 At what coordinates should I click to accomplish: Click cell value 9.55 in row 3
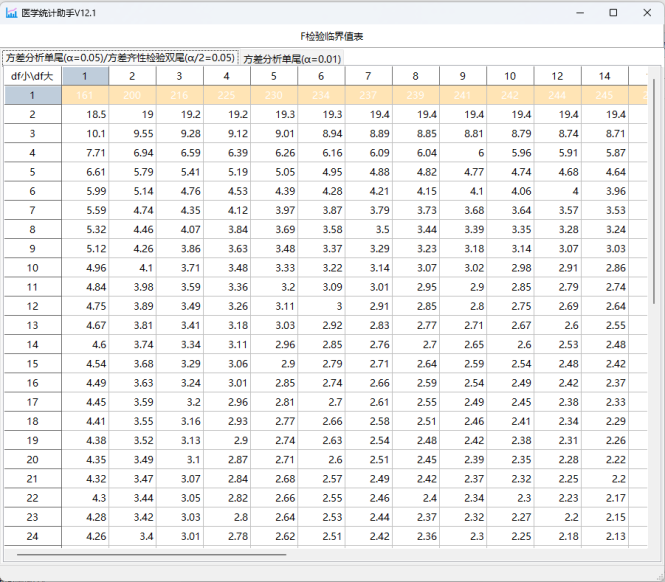click(132, 134)
